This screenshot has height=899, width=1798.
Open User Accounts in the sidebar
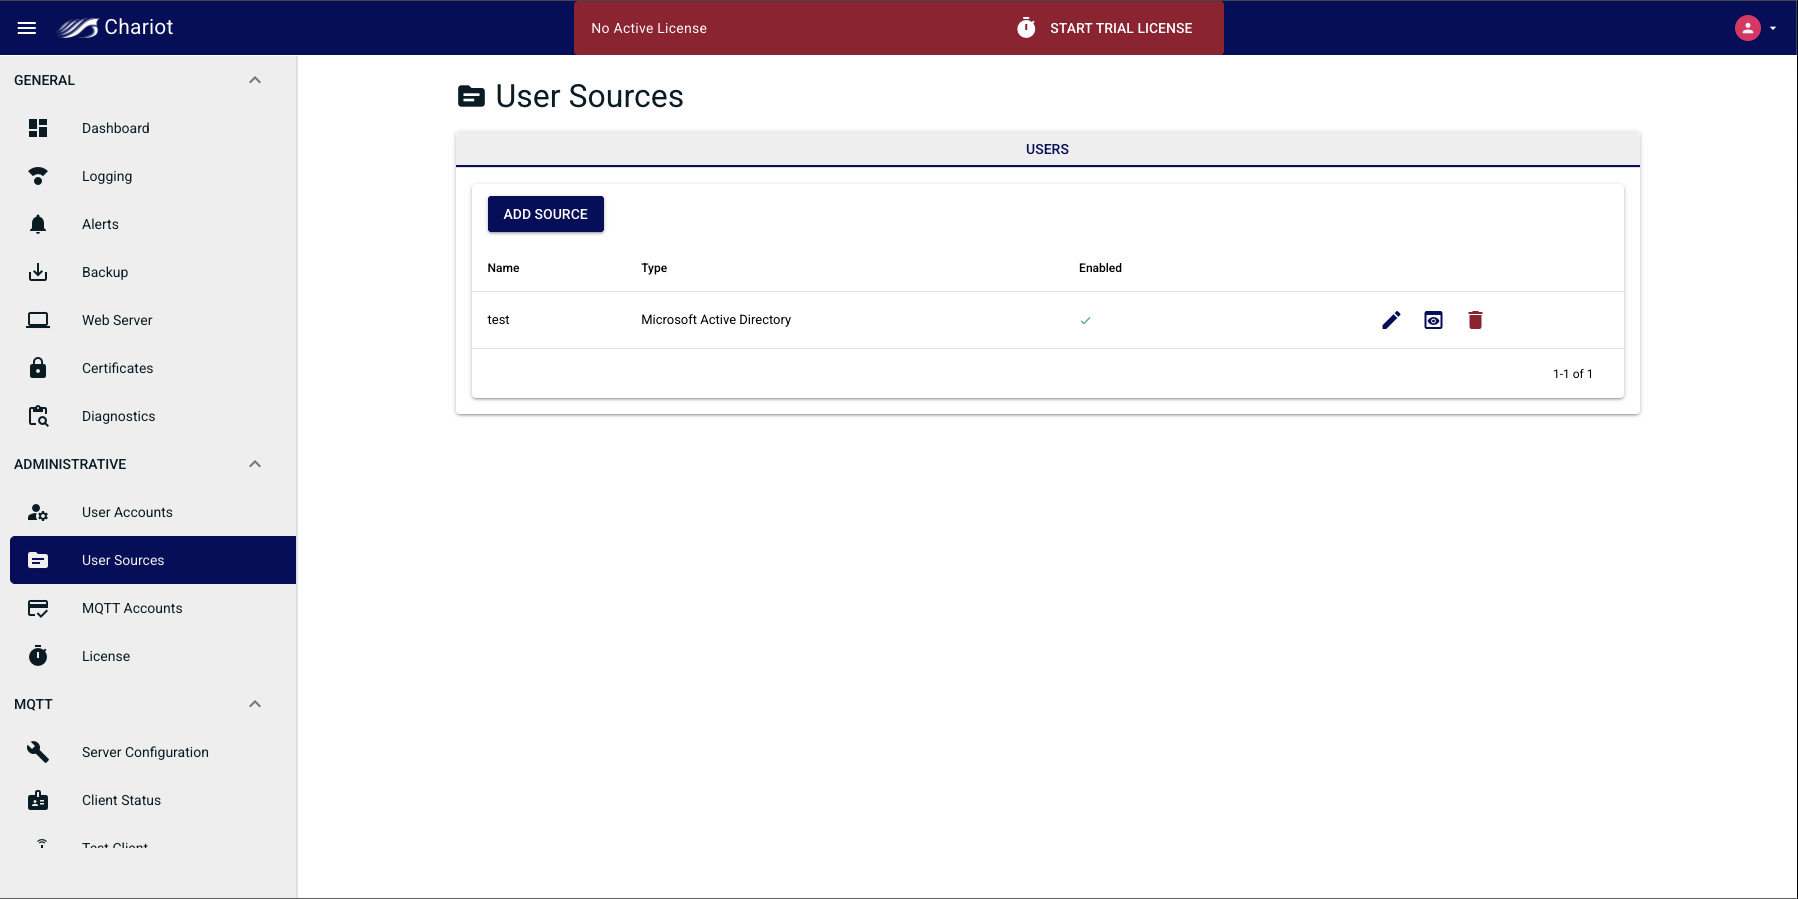[127, 512]
